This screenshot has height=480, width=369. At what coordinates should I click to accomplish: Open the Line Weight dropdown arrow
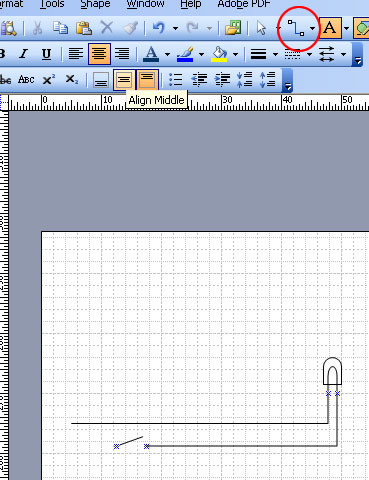pyautogui.click(x=275, y=54)
